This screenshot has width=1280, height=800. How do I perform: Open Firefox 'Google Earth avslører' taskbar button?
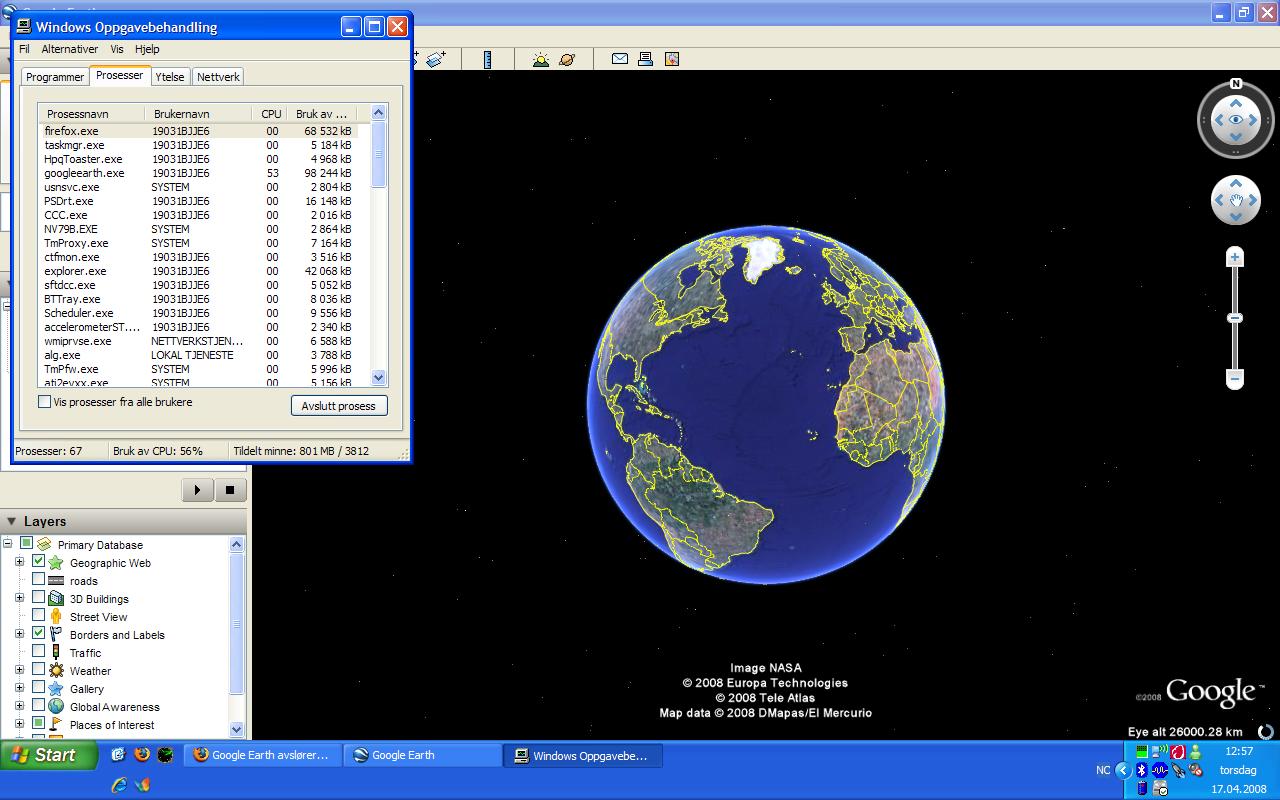(x=262, y=755)
